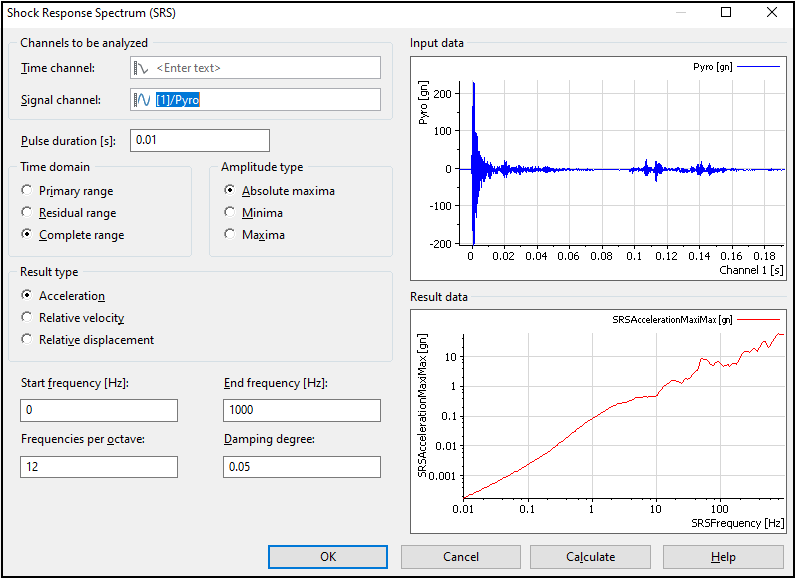Click the Time channel text field
The image size is (795, 578).
pyautogui.click(x=266, y=68)
